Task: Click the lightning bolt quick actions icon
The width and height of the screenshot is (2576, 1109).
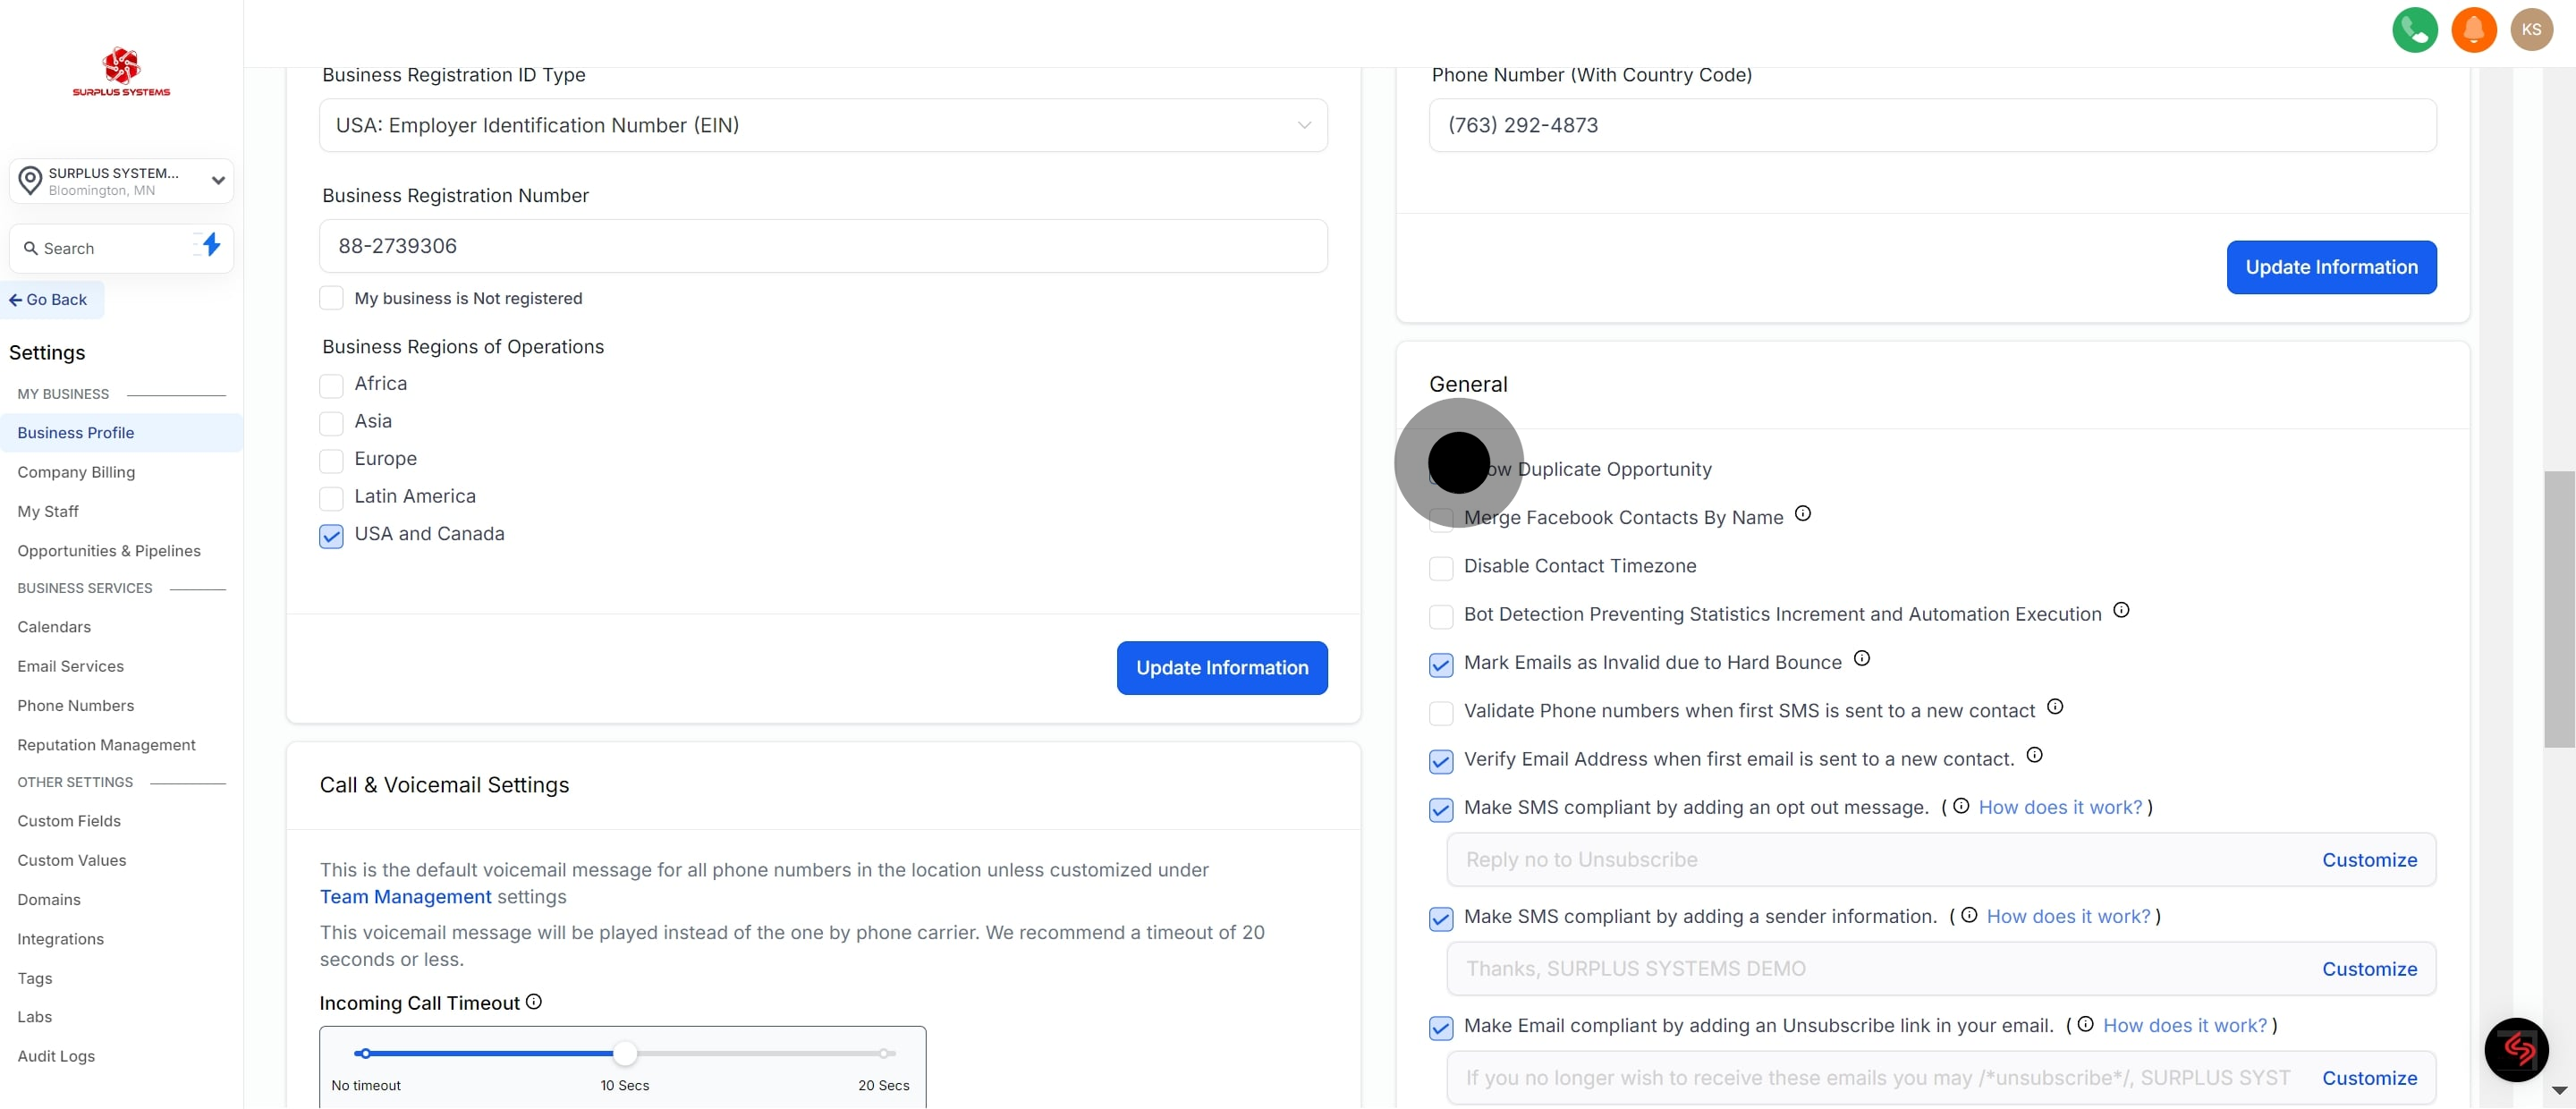Action: click(210, 245)
